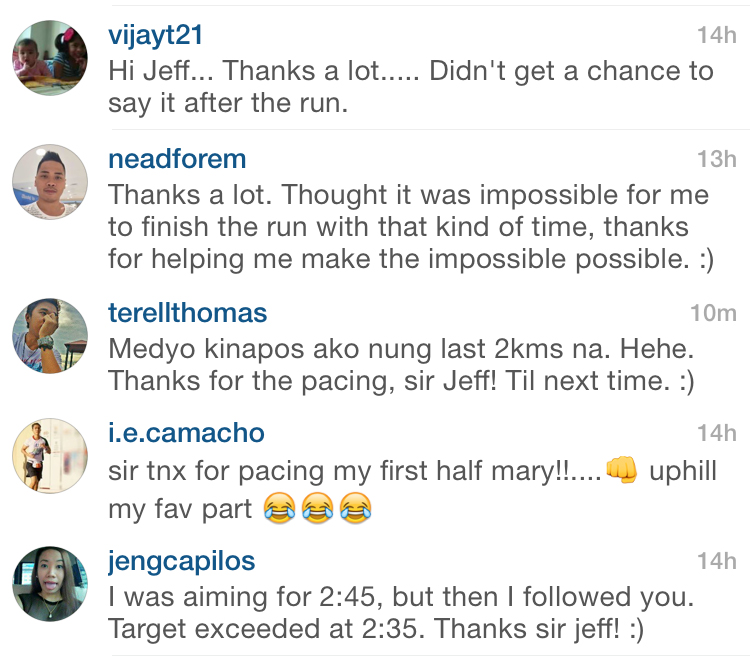Select the terellthomas username
This screenshot has height=668, width=750.
(187, 312)
